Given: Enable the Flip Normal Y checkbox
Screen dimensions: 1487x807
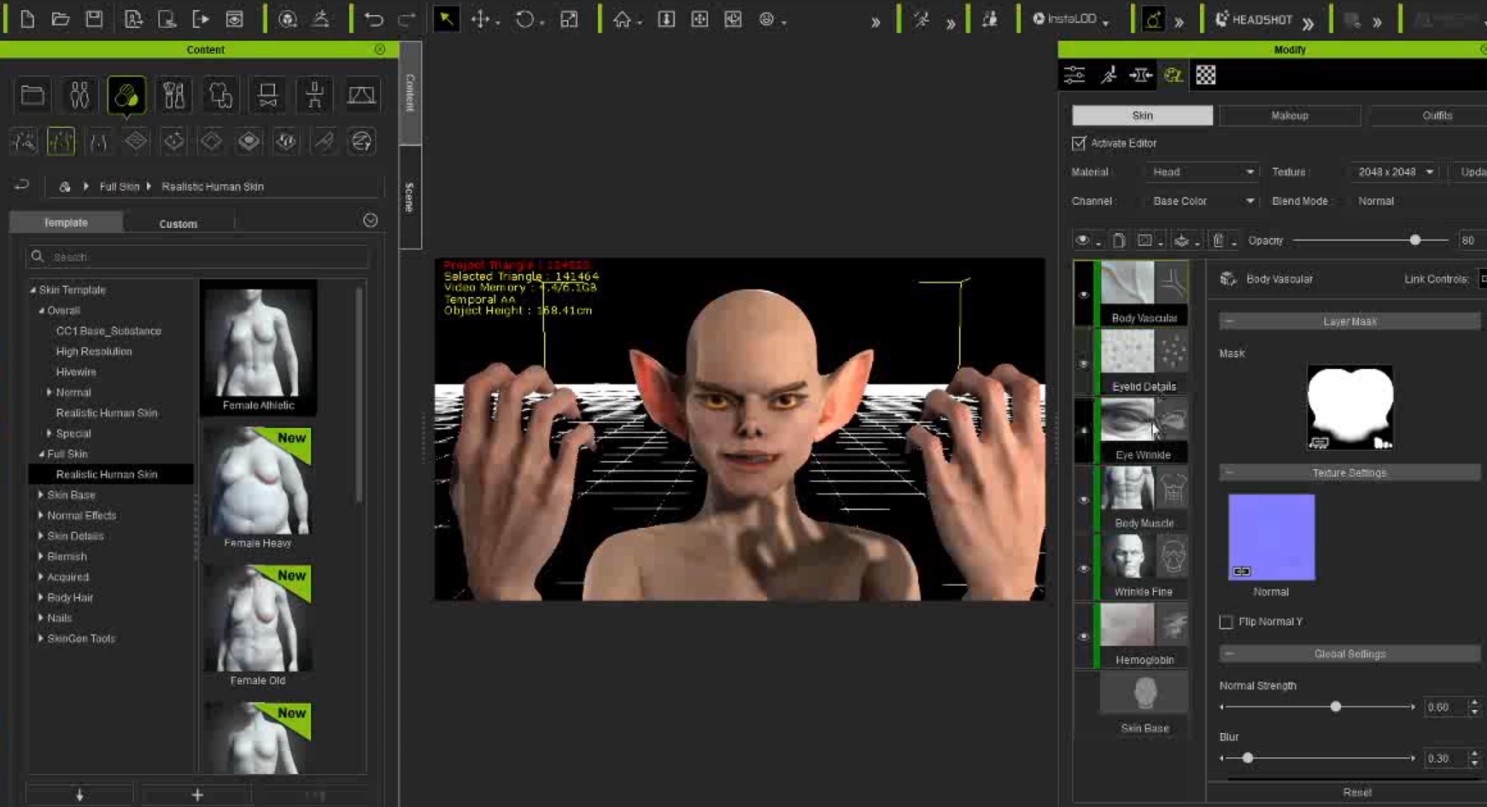Looking at the screenshot, I should (x=1226, y=622).
